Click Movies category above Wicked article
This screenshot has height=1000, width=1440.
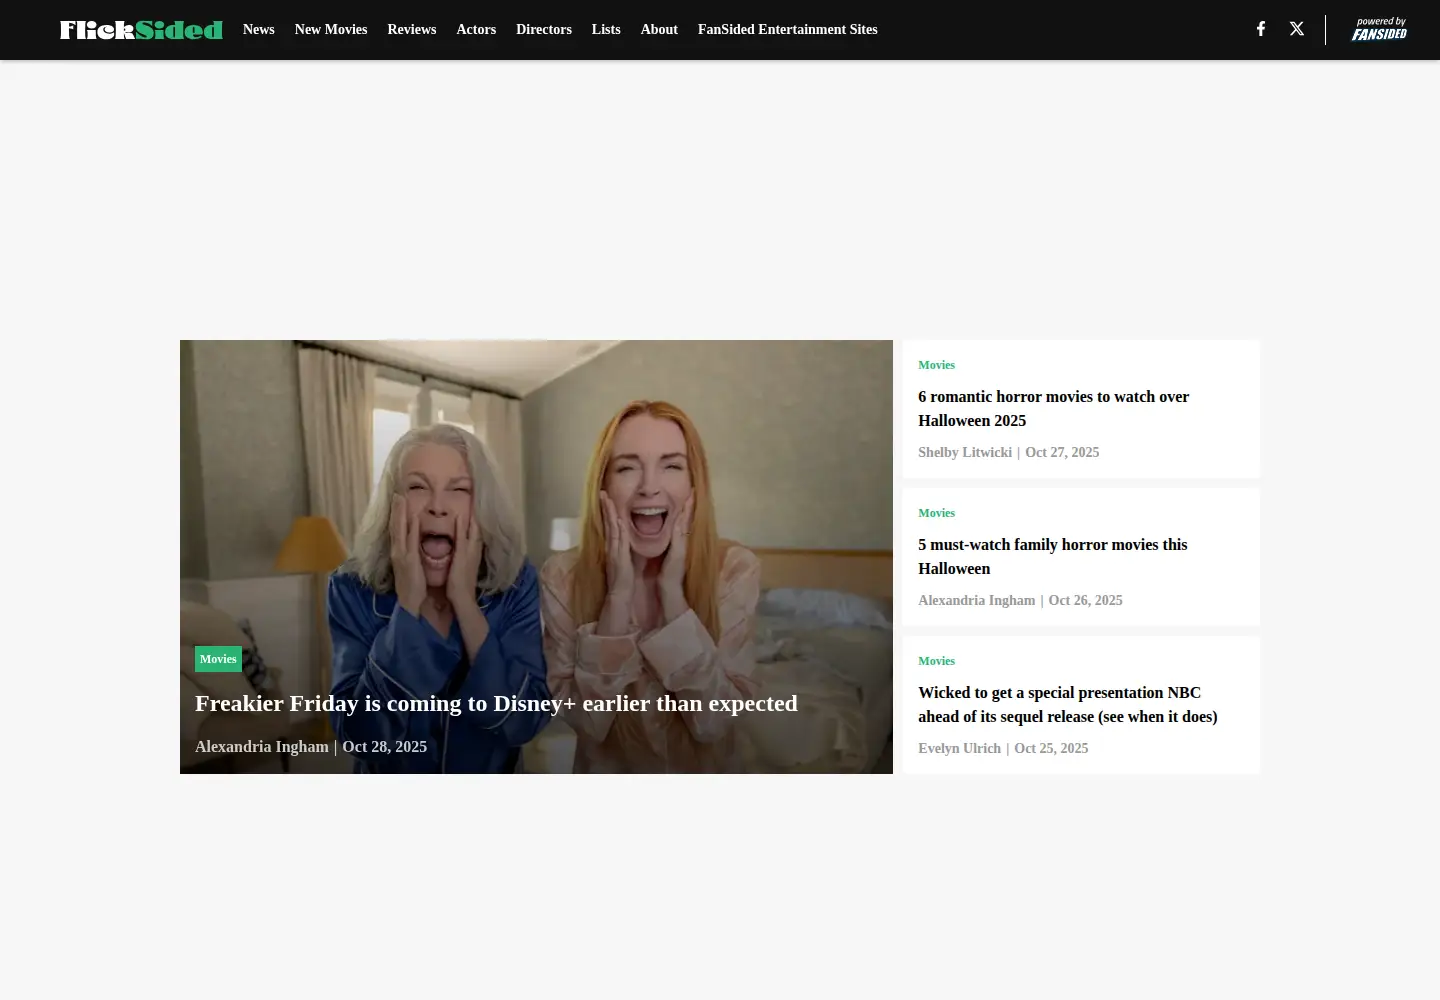tap(937, 661)
